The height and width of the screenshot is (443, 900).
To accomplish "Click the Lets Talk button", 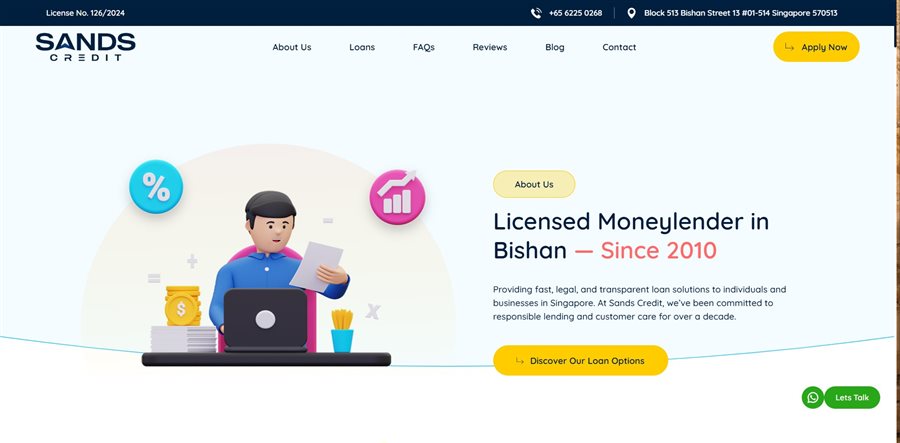I will 852,397.
